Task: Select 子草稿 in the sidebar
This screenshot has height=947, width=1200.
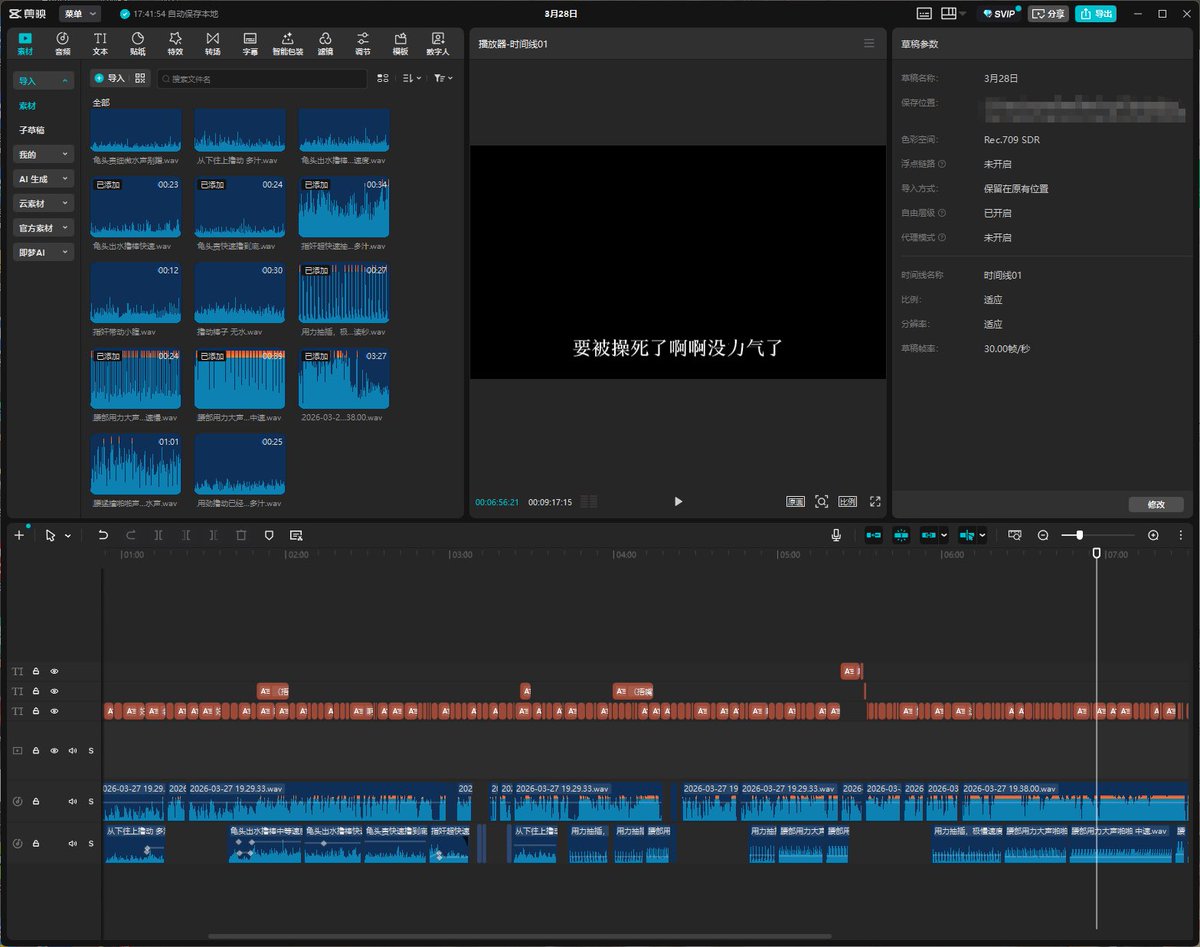Action: point(31,130)
